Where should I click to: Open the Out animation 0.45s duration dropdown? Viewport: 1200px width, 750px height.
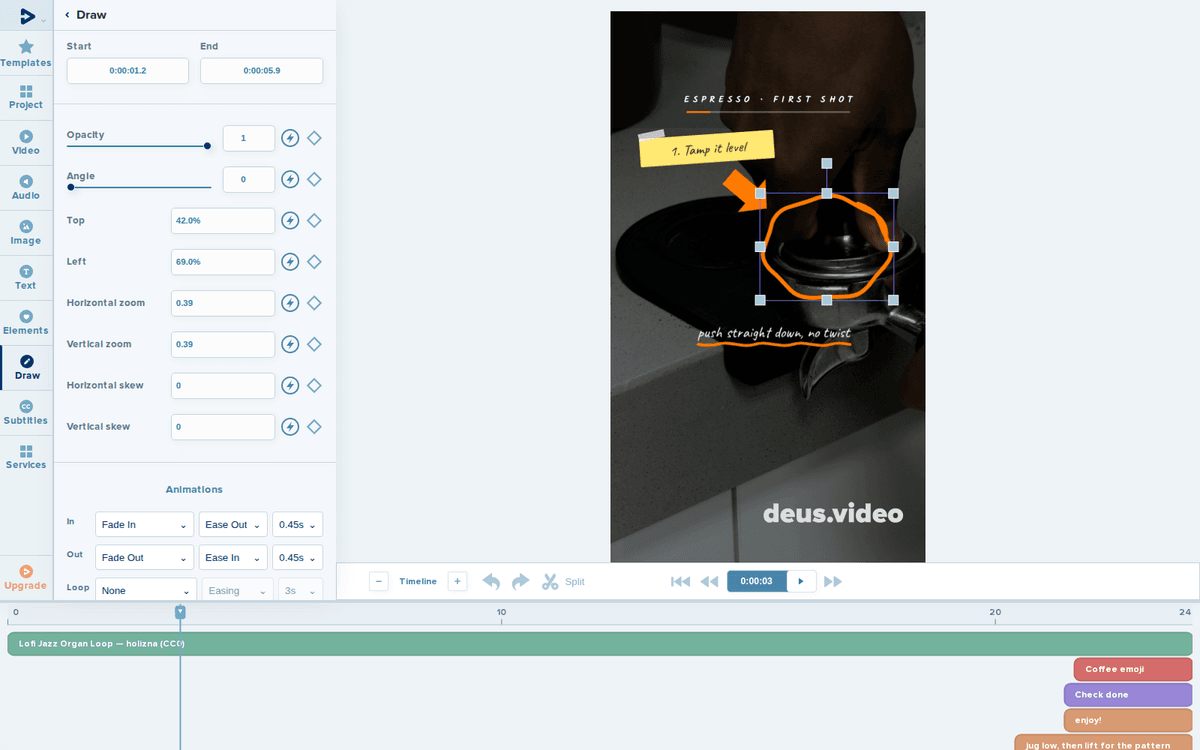pos(298,558)
